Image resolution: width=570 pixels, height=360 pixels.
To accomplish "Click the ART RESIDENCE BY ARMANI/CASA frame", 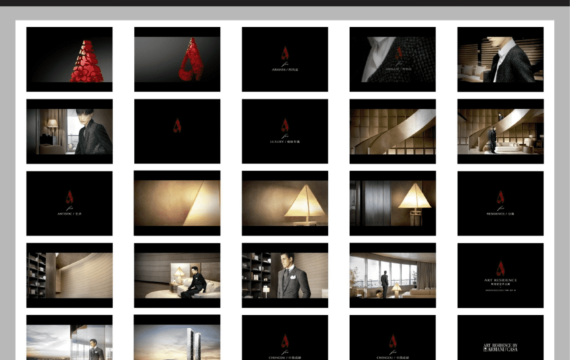I will click(x=501, y=337).
